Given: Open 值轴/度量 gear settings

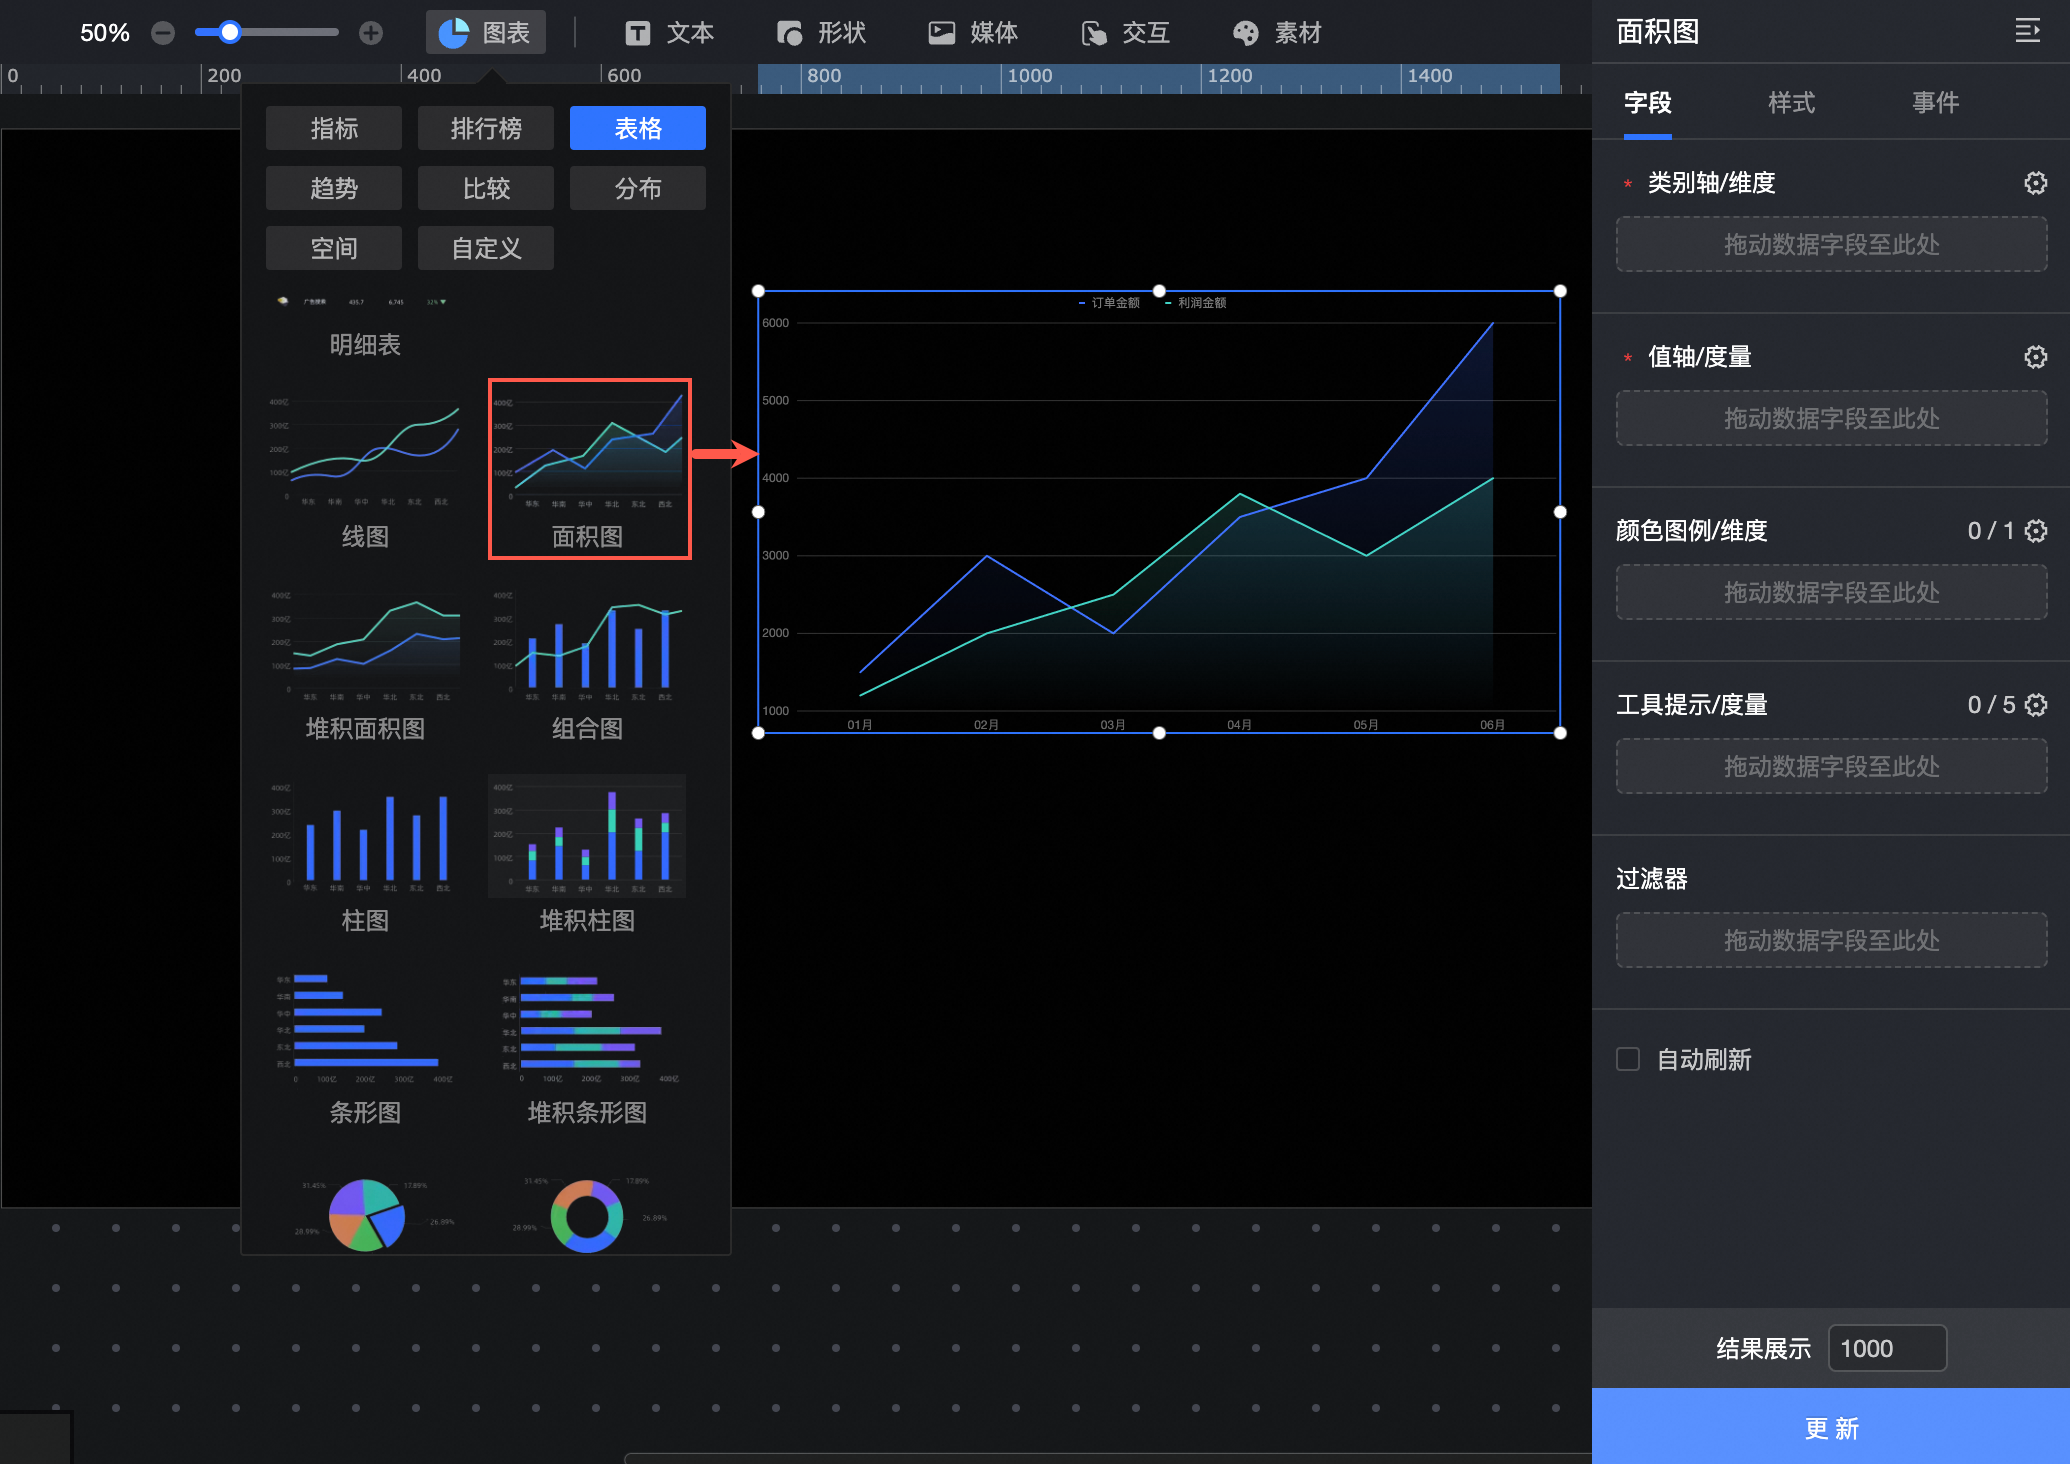Looking at the screenshot, I should [x=2035, y=357].
